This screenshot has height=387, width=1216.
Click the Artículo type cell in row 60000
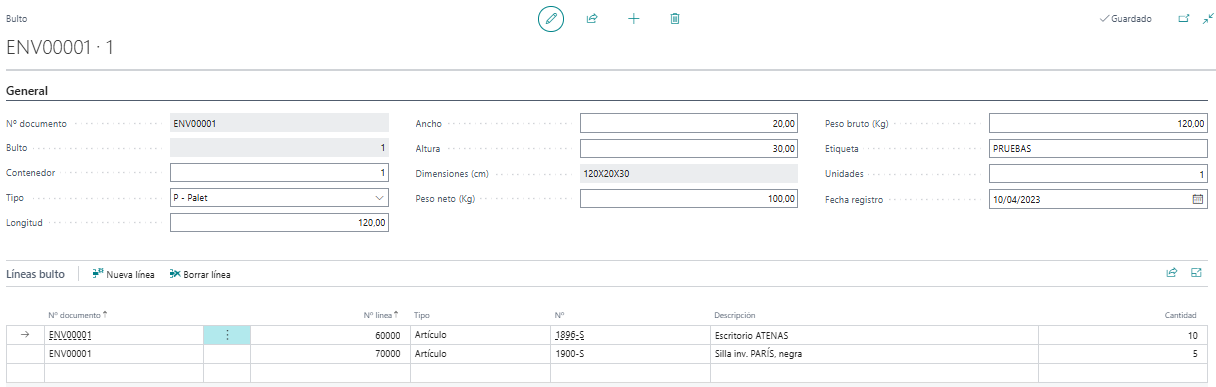480,335
